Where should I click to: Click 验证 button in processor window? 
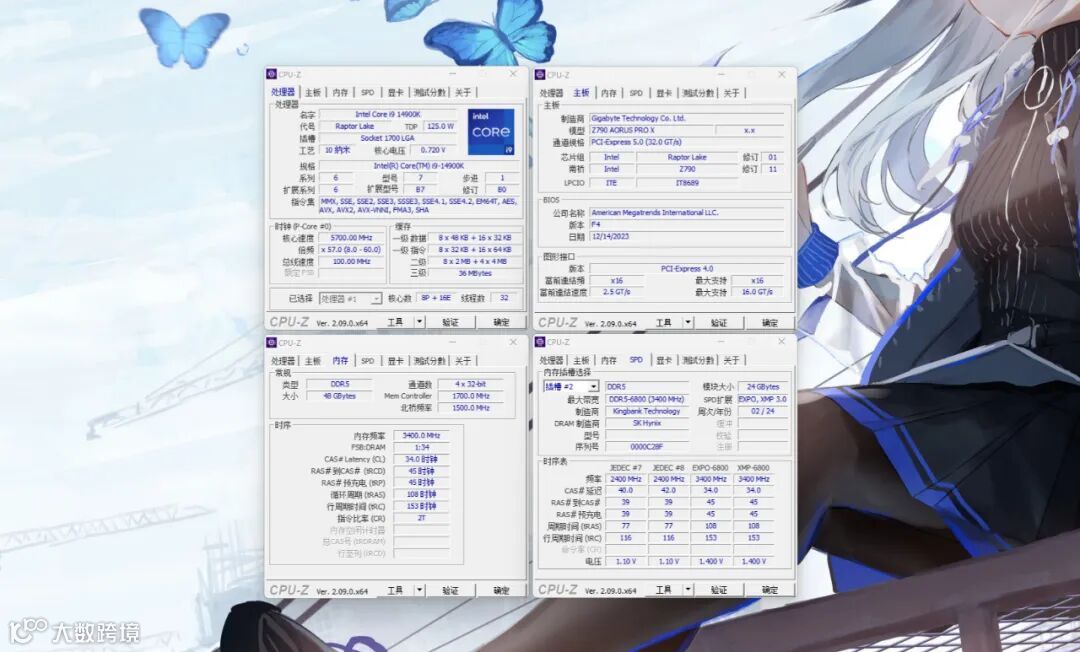coord(450,322)
